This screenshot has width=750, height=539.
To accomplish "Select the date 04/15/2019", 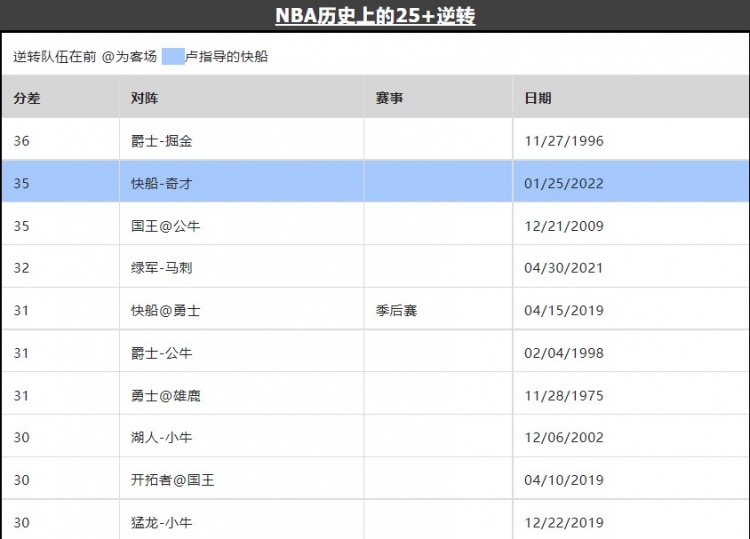I will tap(564, 310).
